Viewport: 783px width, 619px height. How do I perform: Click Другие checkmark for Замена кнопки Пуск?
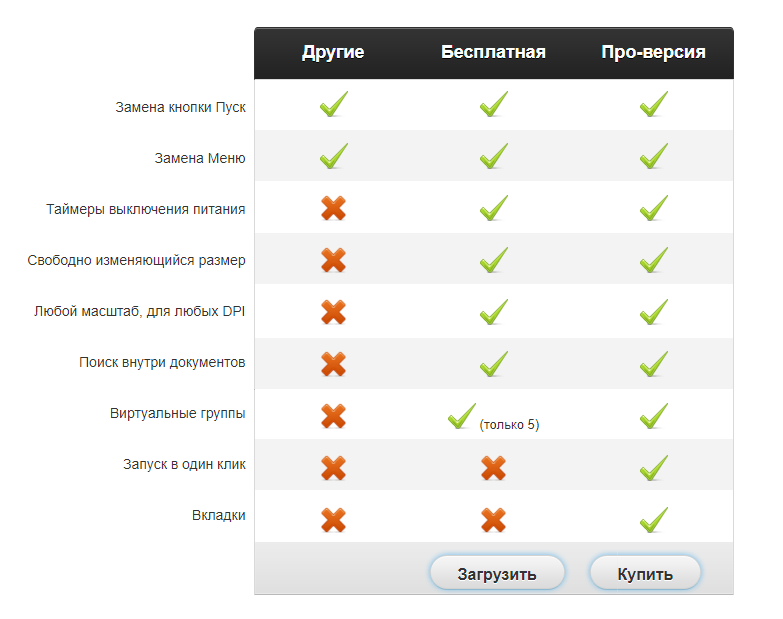333,104
